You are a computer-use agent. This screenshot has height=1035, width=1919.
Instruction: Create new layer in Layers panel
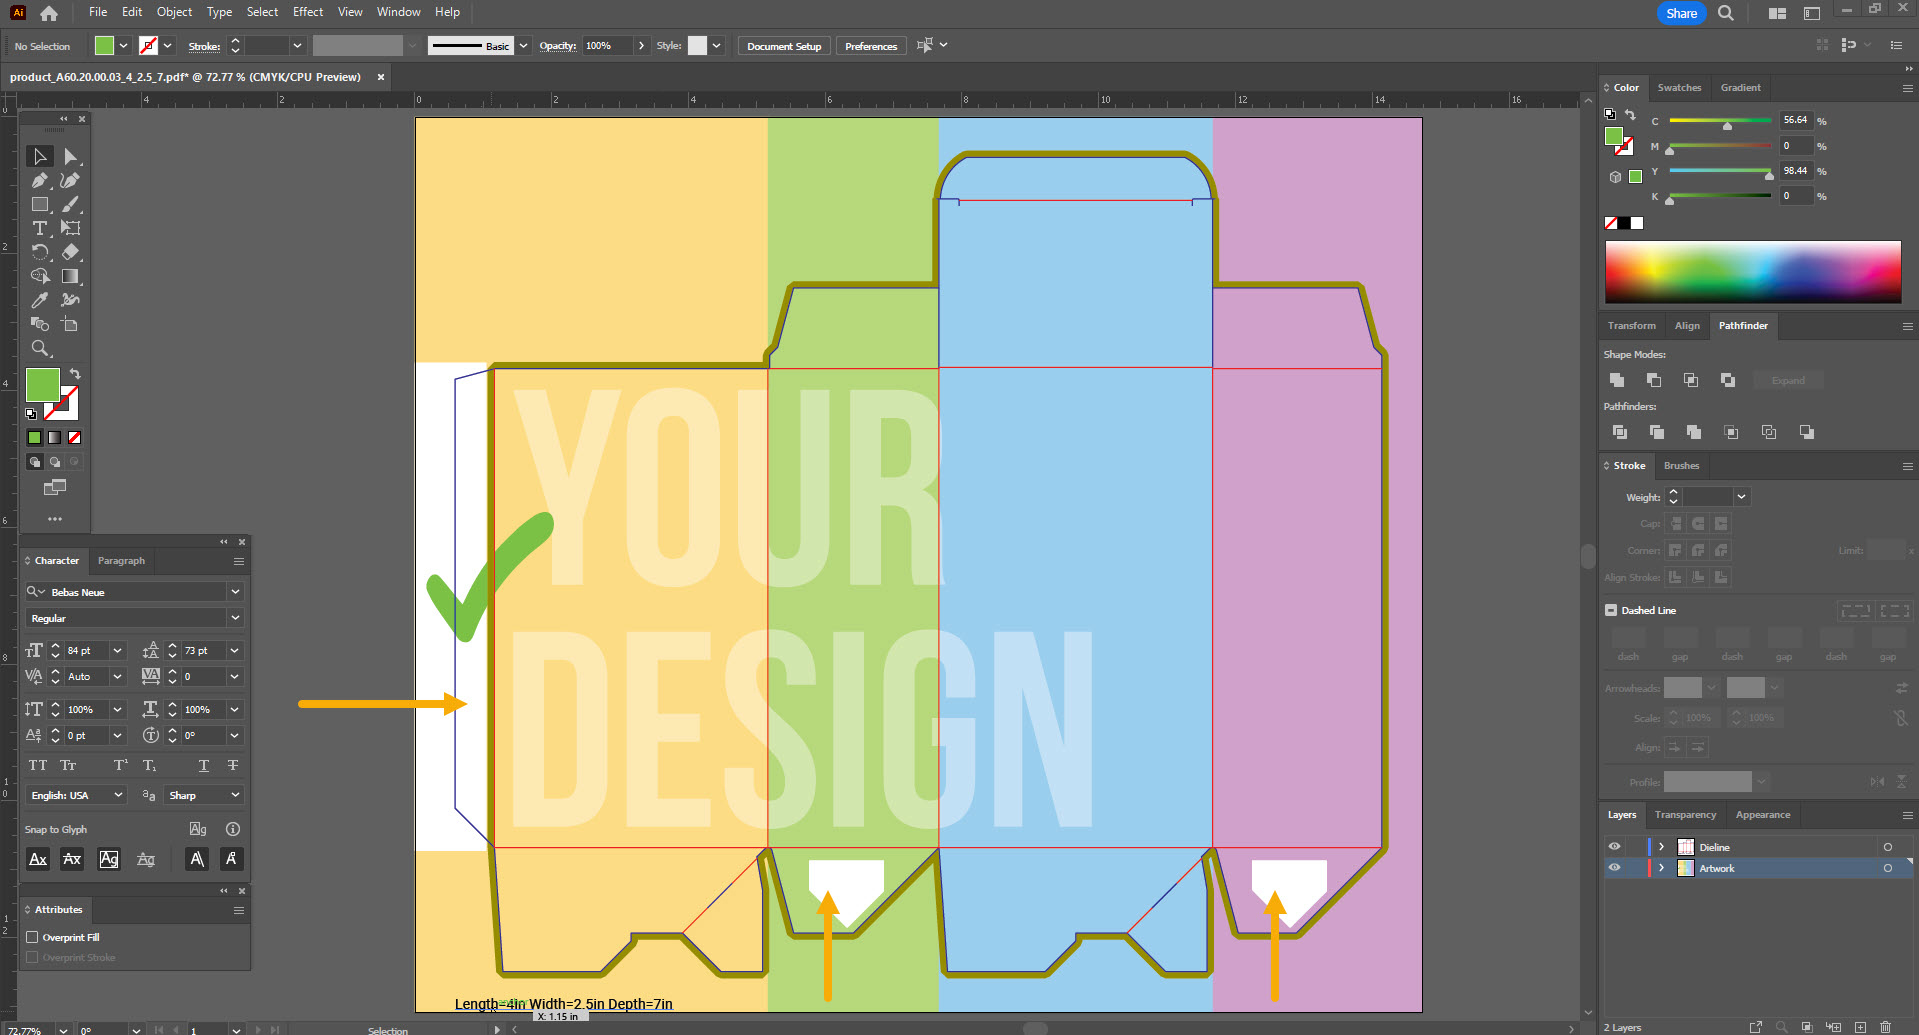click(x=1860, y=1027)
